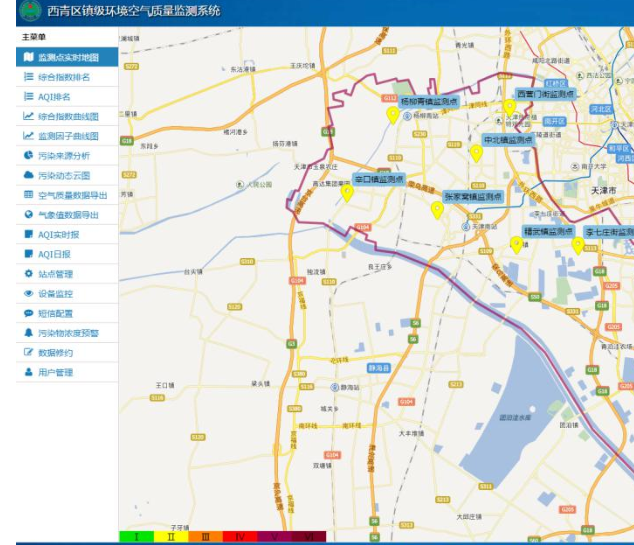
Task: Open 设备监控 menu item
Action: (55, 294)
